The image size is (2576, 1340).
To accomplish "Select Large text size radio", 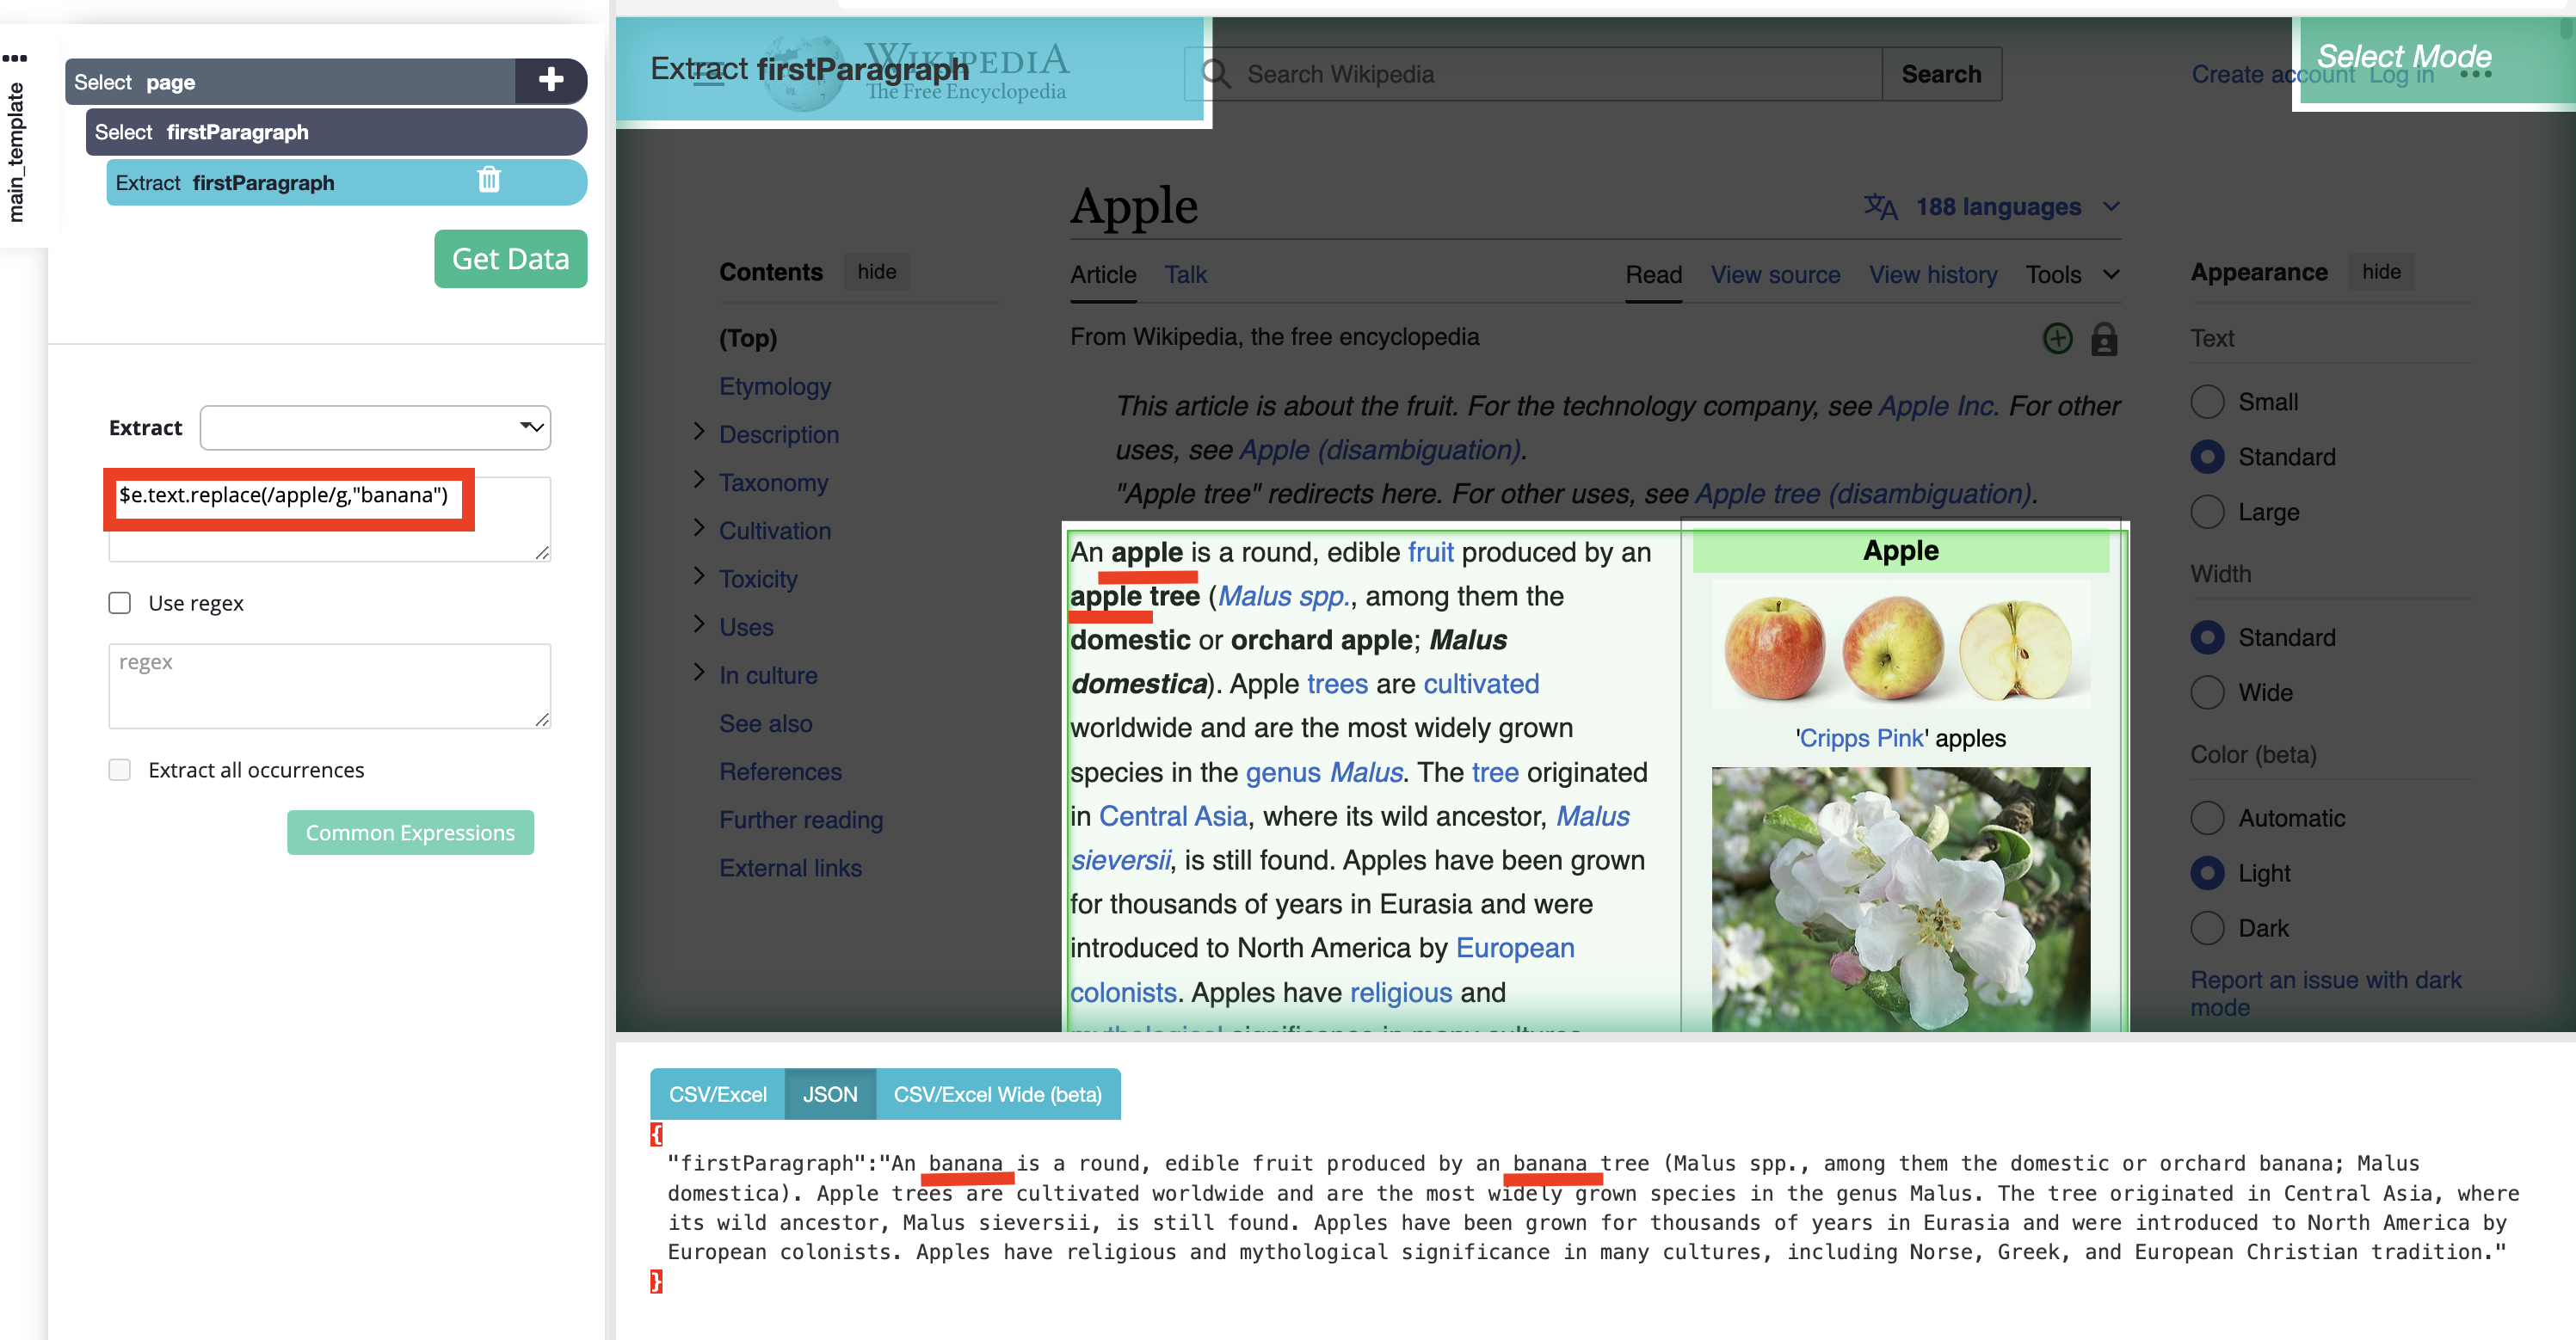I will [2207, 511].
